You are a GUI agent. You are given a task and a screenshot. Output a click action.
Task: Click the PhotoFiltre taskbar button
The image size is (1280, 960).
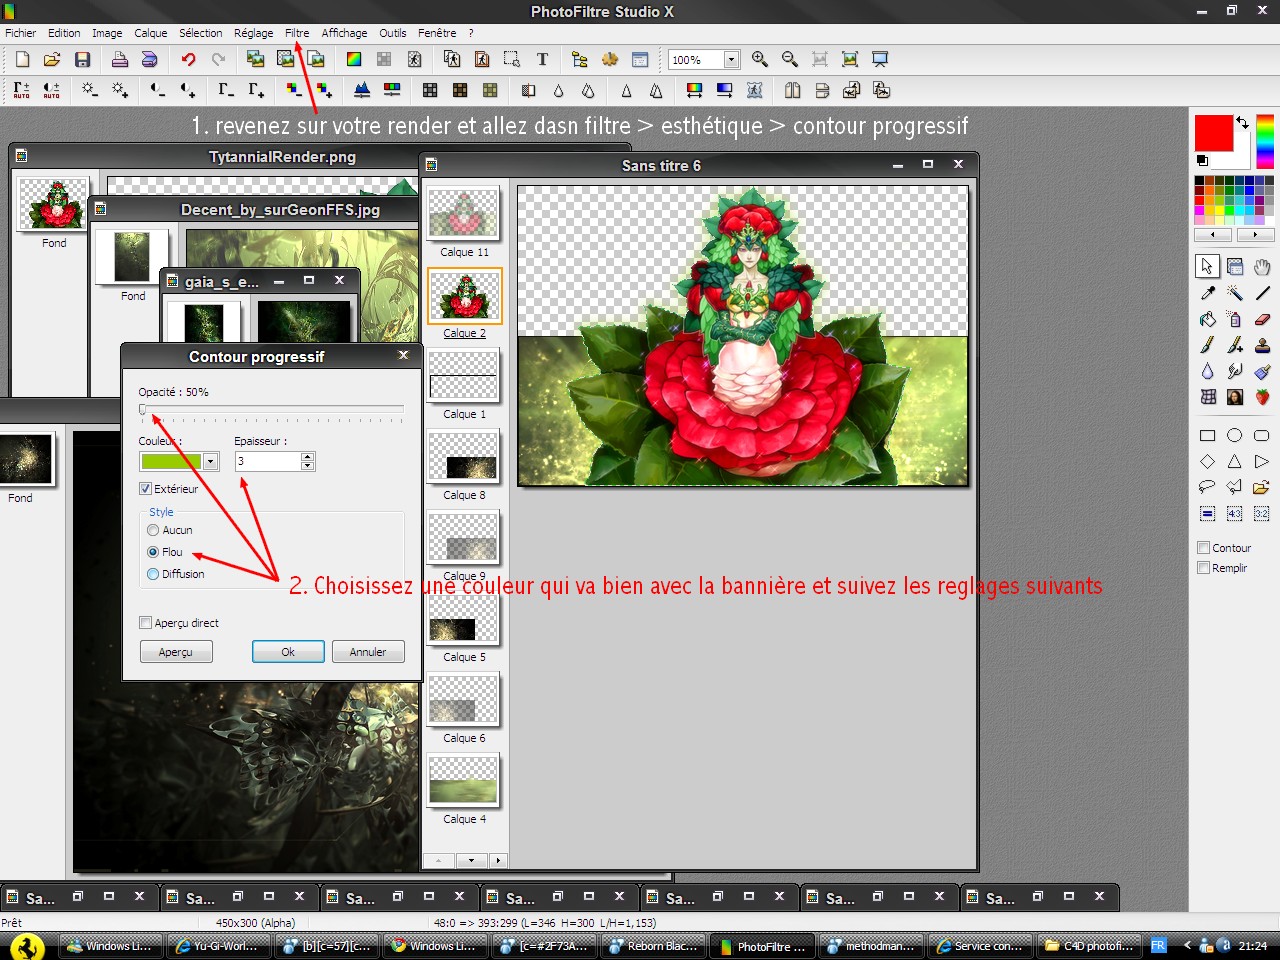pos(763,945)
